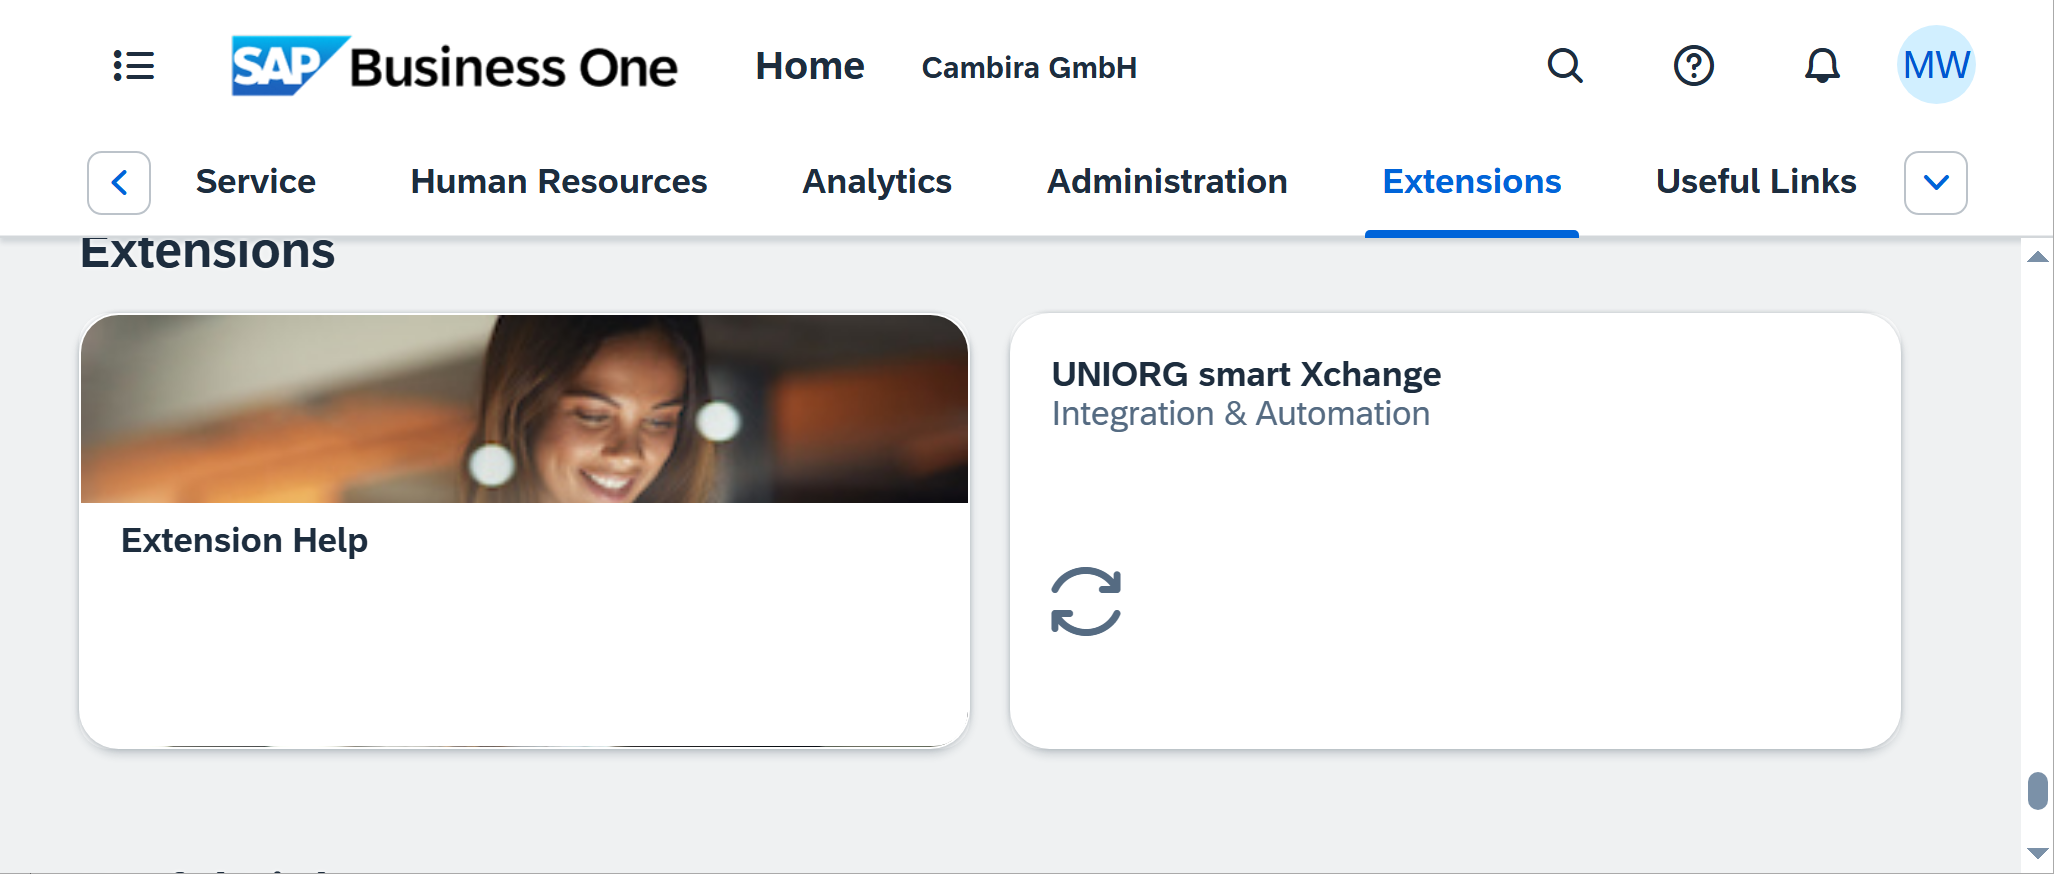The width and height of the screenshot is (2054, 874).
Task: Switch to the Analytics tab
Action: click(x=877, y=182)
